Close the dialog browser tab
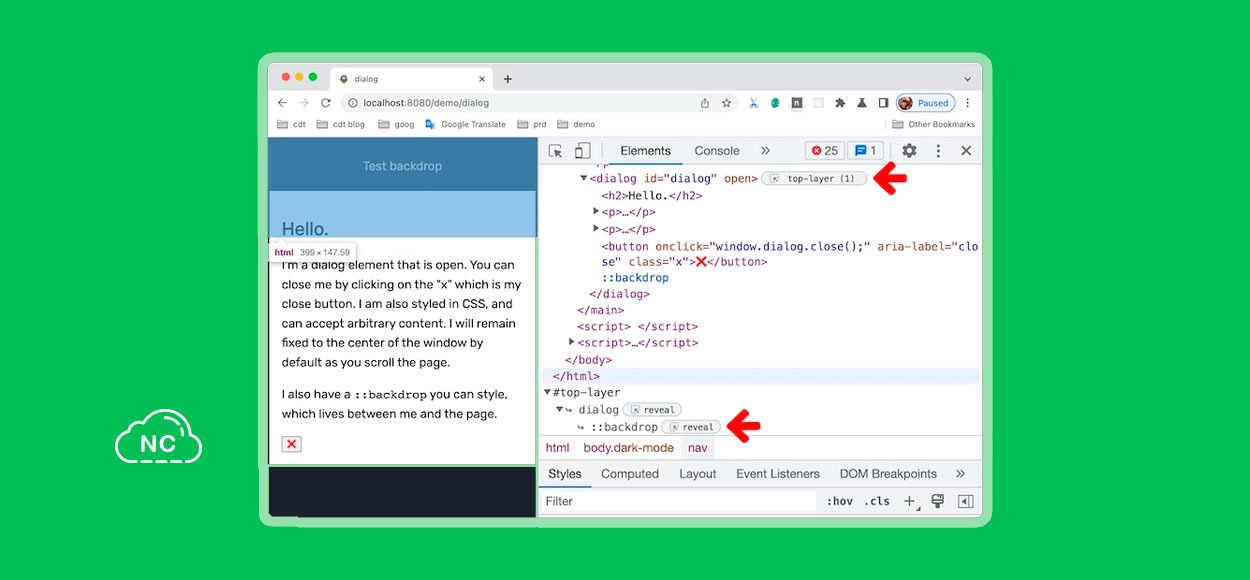This screenshot has height=580, width=1250. tap(482, 79)
